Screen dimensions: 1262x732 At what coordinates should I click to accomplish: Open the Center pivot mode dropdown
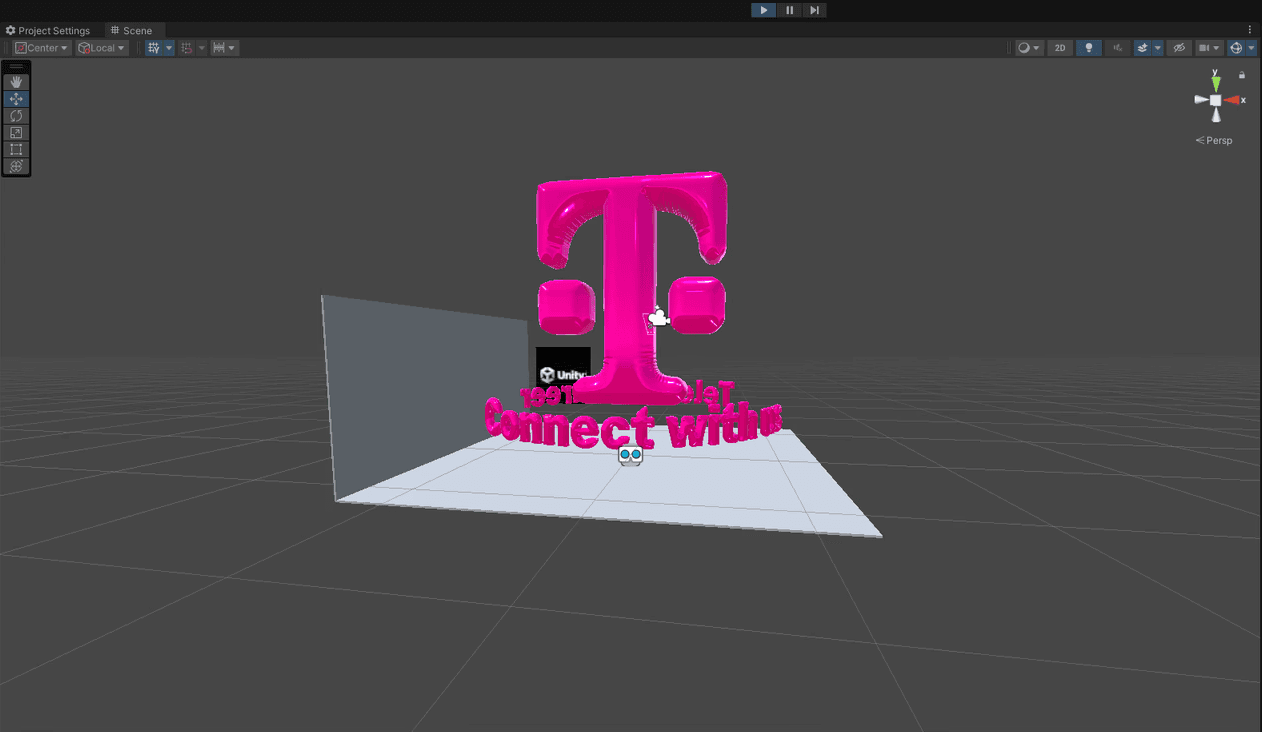[41, 48]
